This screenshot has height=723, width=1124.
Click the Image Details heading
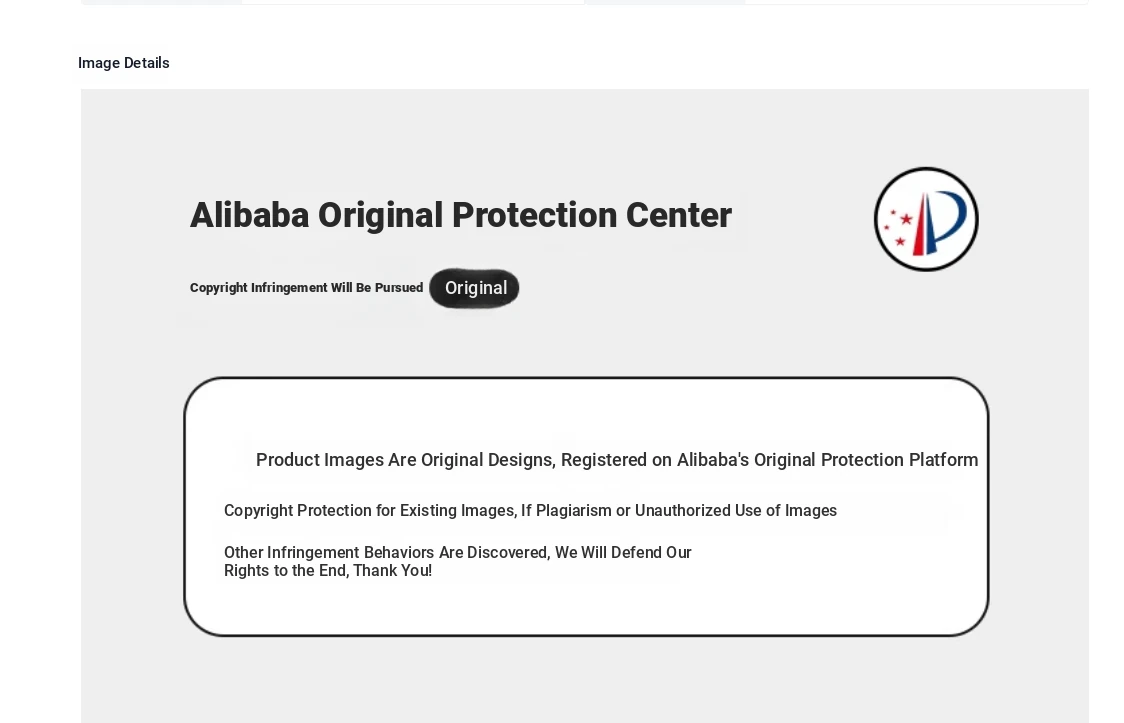pos(124,63)
